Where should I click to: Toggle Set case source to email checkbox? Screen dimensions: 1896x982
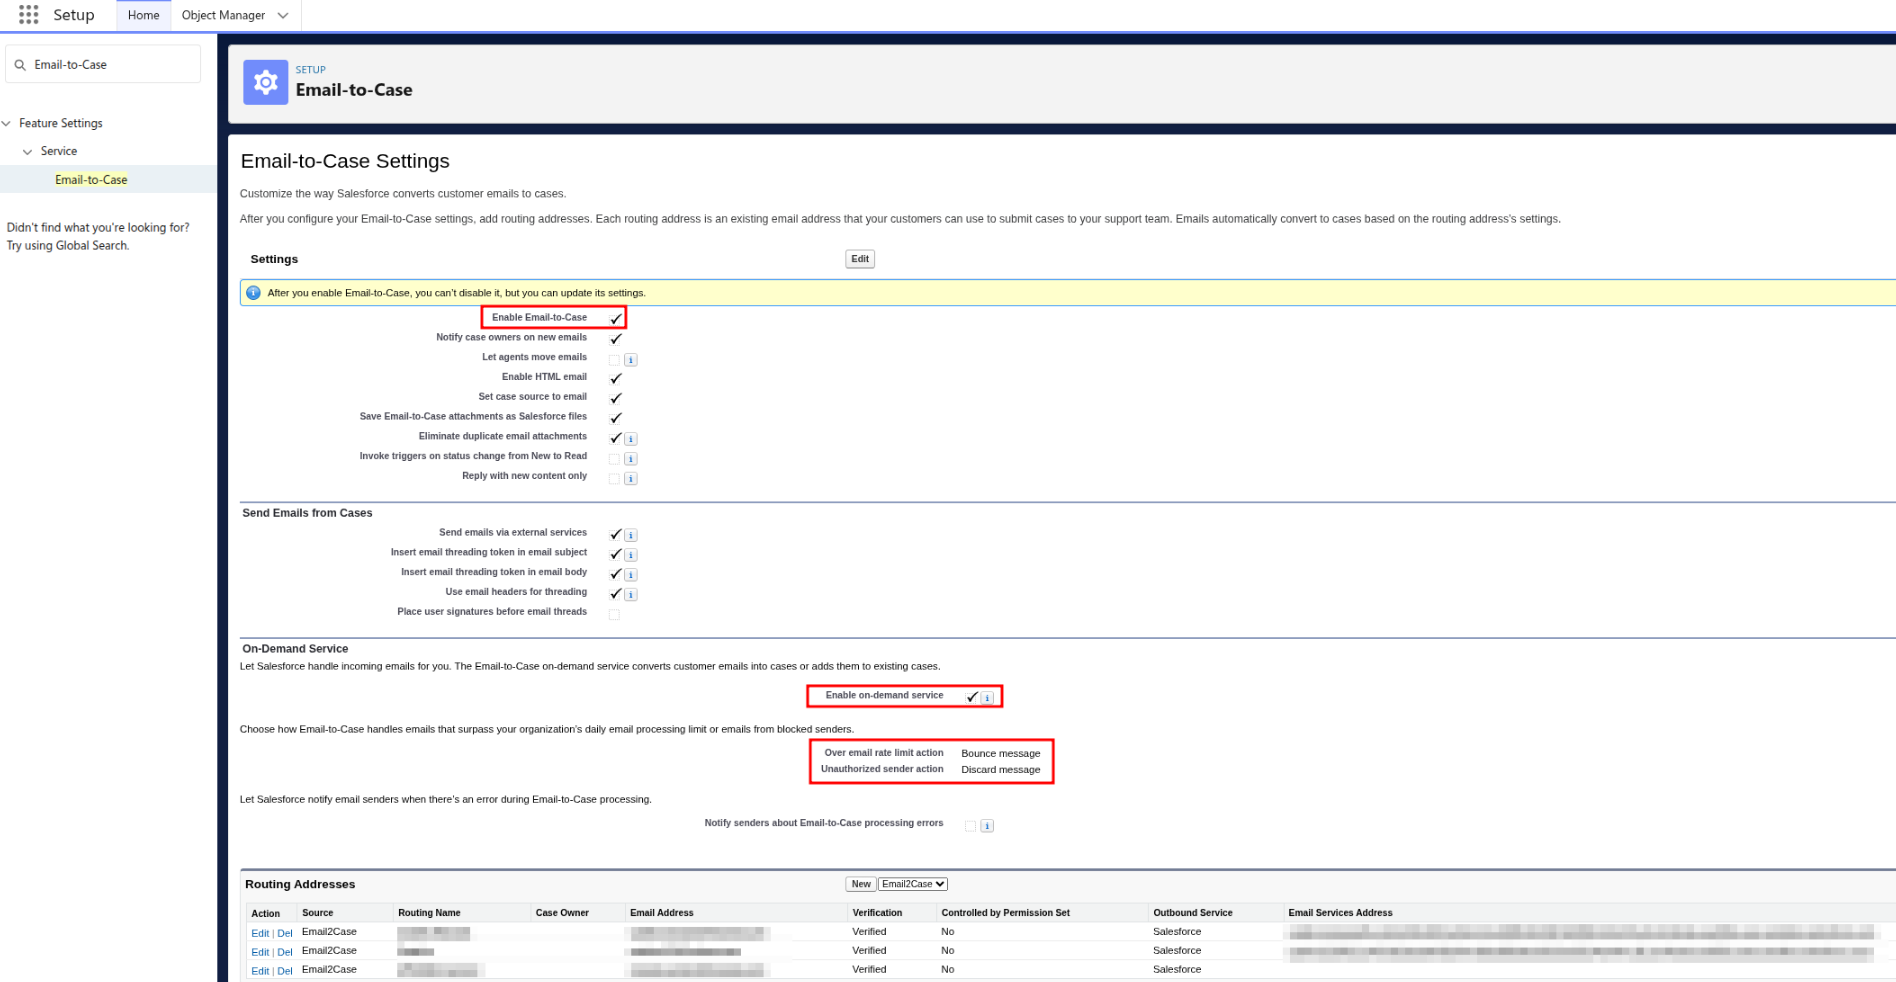tap(615, 398)
